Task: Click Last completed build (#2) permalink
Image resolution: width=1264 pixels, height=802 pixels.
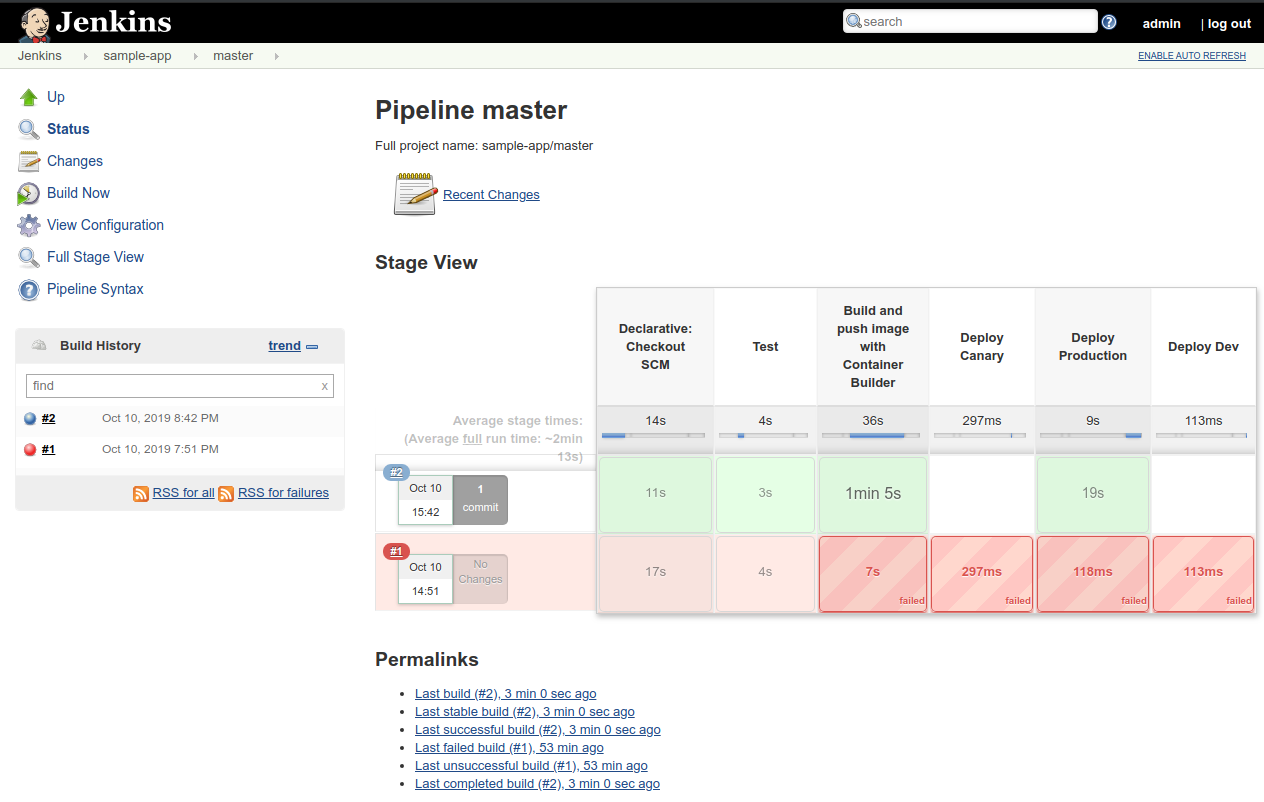Action: (537, 784)
